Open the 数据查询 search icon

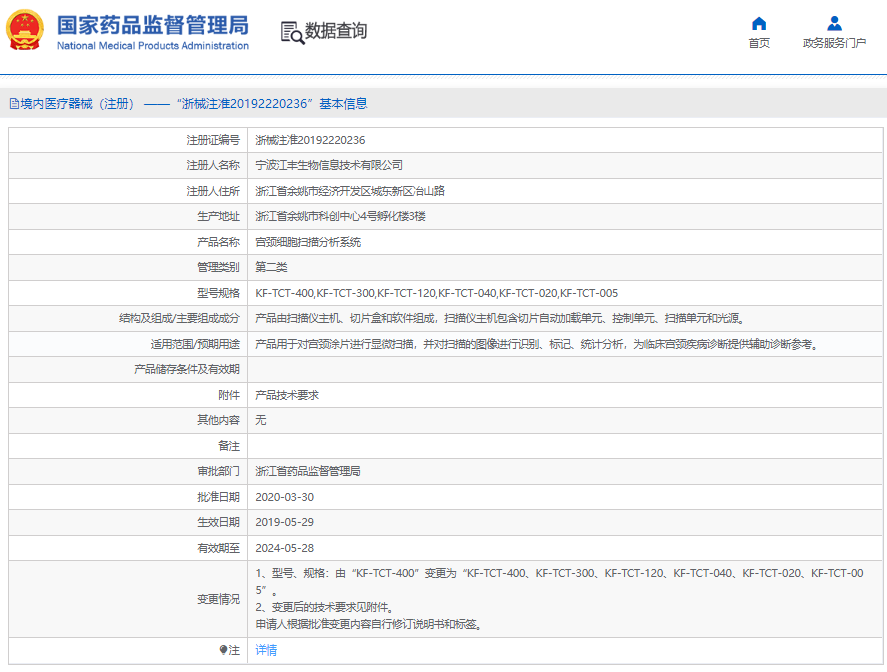292,32
